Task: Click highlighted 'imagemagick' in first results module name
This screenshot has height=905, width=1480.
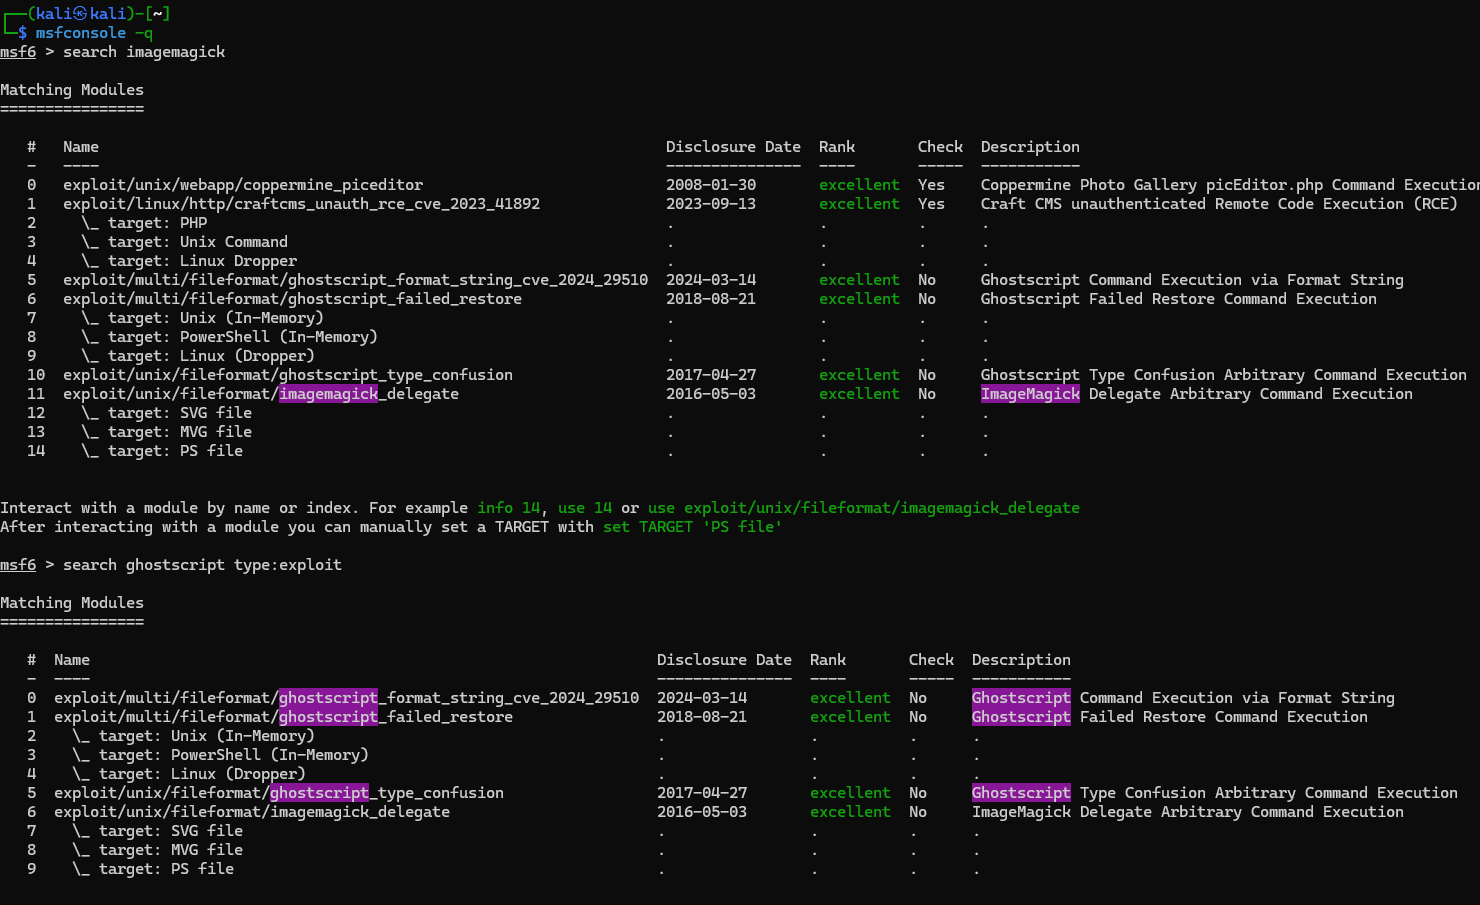Action: pyautogui.click(x=329, y=394)
